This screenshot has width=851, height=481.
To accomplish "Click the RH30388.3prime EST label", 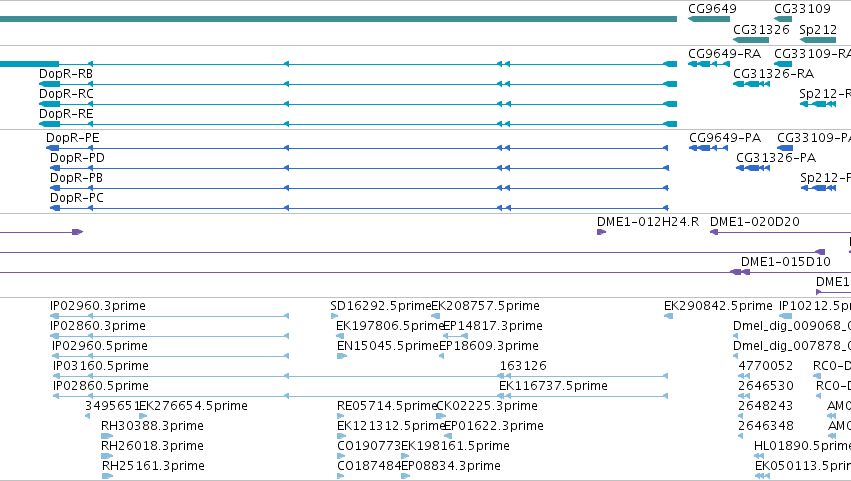I will pyautogui.click(x=152, y=426).
